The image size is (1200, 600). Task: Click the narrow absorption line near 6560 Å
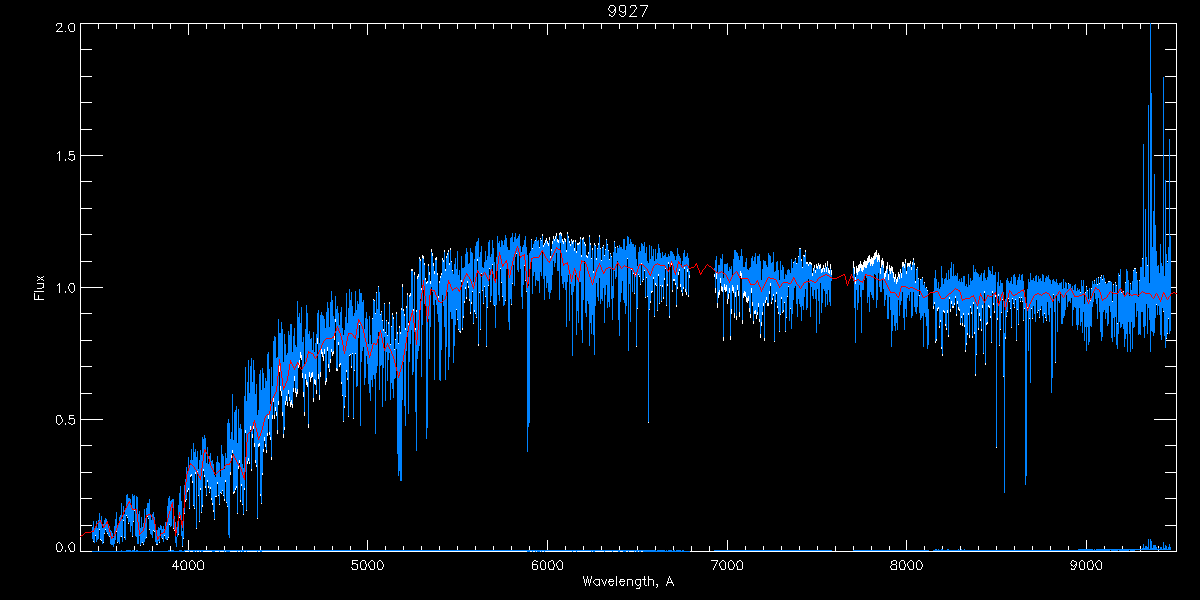coord(648,420)
